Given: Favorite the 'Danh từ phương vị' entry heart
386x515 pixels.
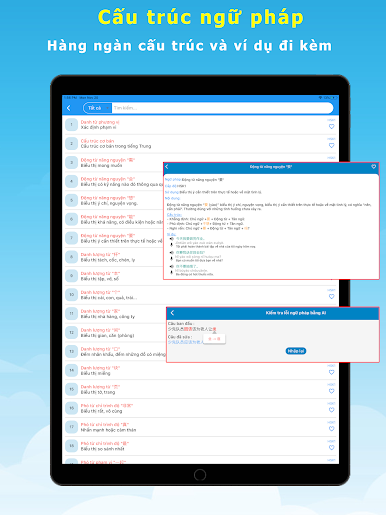Looking at the screenshot, I should (x=331, y=126).
